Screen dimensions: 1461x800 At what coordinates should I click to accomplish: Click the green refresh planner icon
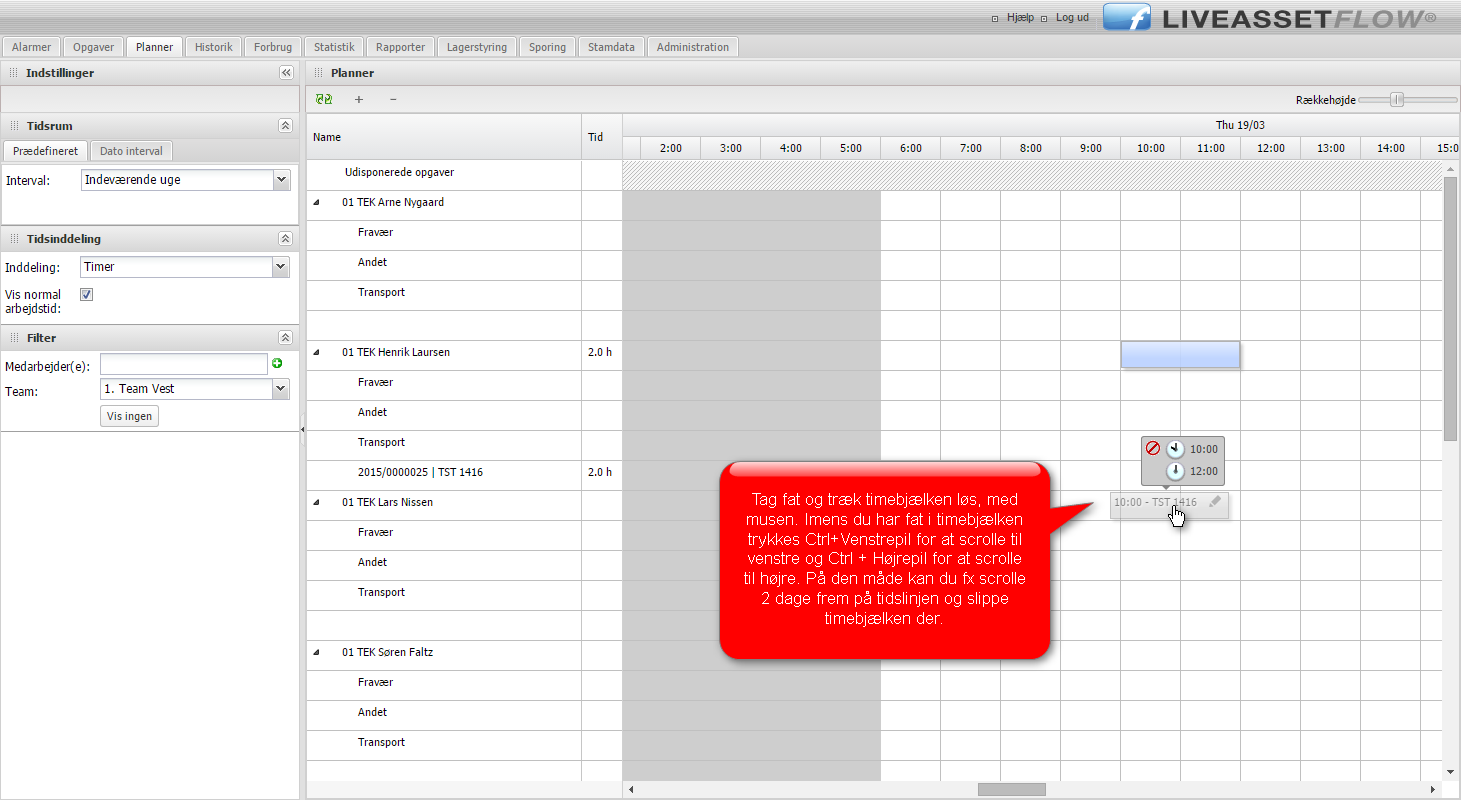[323, 99]
